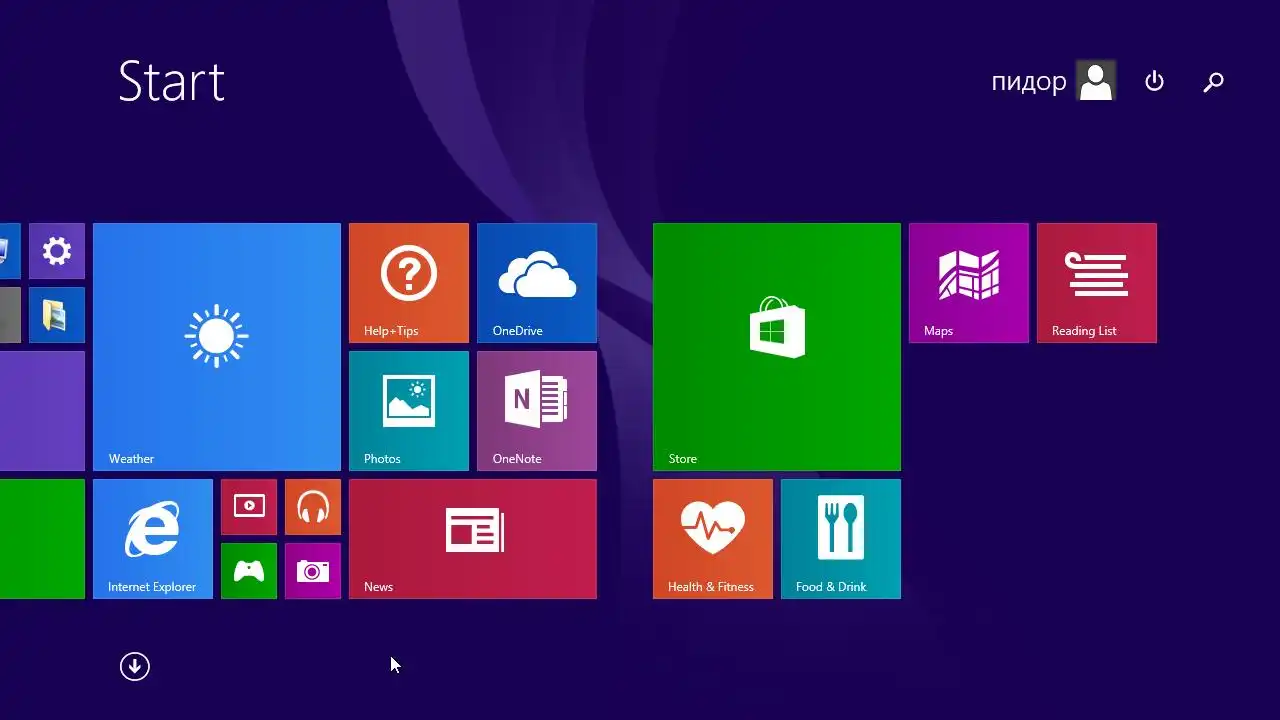
Task: Open the Maps tile
Action: tap(969, 283)
